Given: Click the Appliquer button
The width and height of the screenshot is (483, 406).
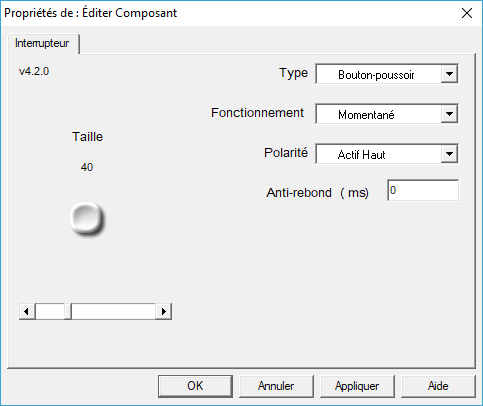Looking at the screenshot, I should pyautogui.click(x=357, y=386).
